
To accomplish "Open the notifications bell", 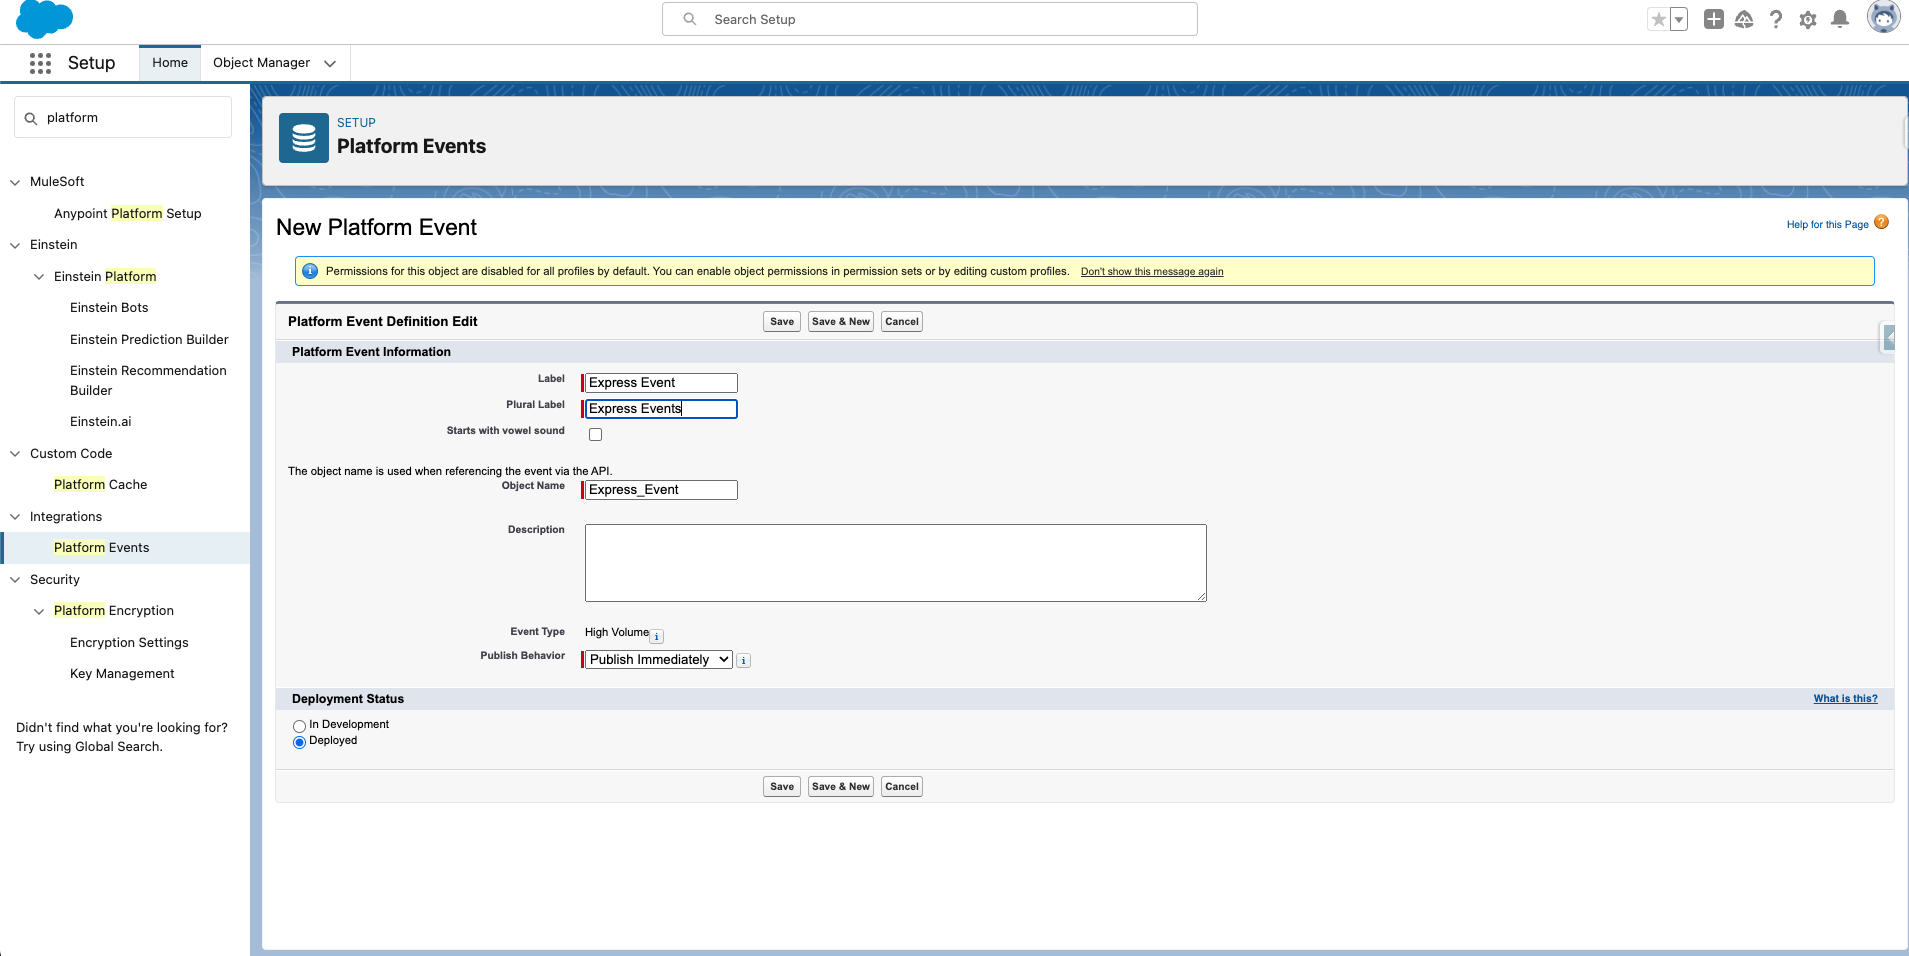I will click(x=1840, y=19).
